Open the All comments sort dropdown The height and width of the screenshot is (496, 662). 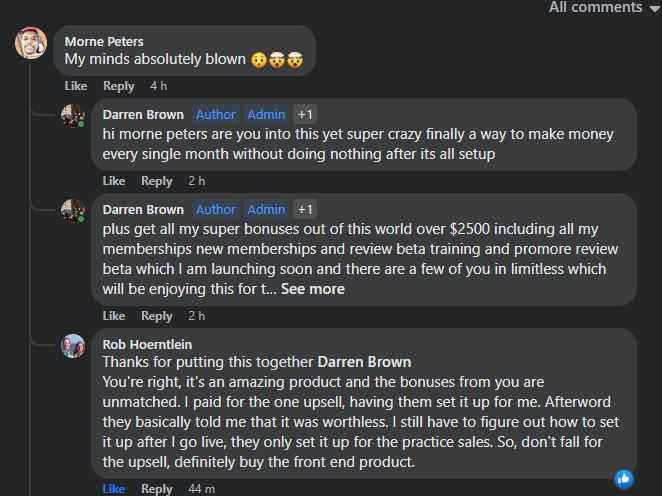pos(604,8)
